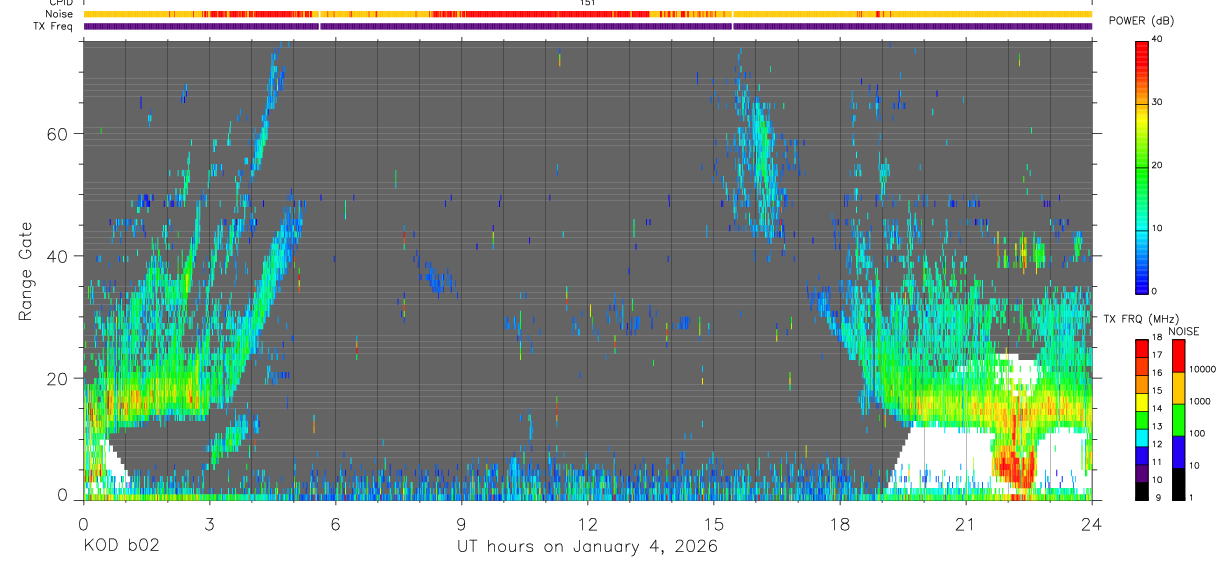Click the '6' UT hour axis label
The width and height of the screenshot is (1228, 567).
click(x=335, y=524)
